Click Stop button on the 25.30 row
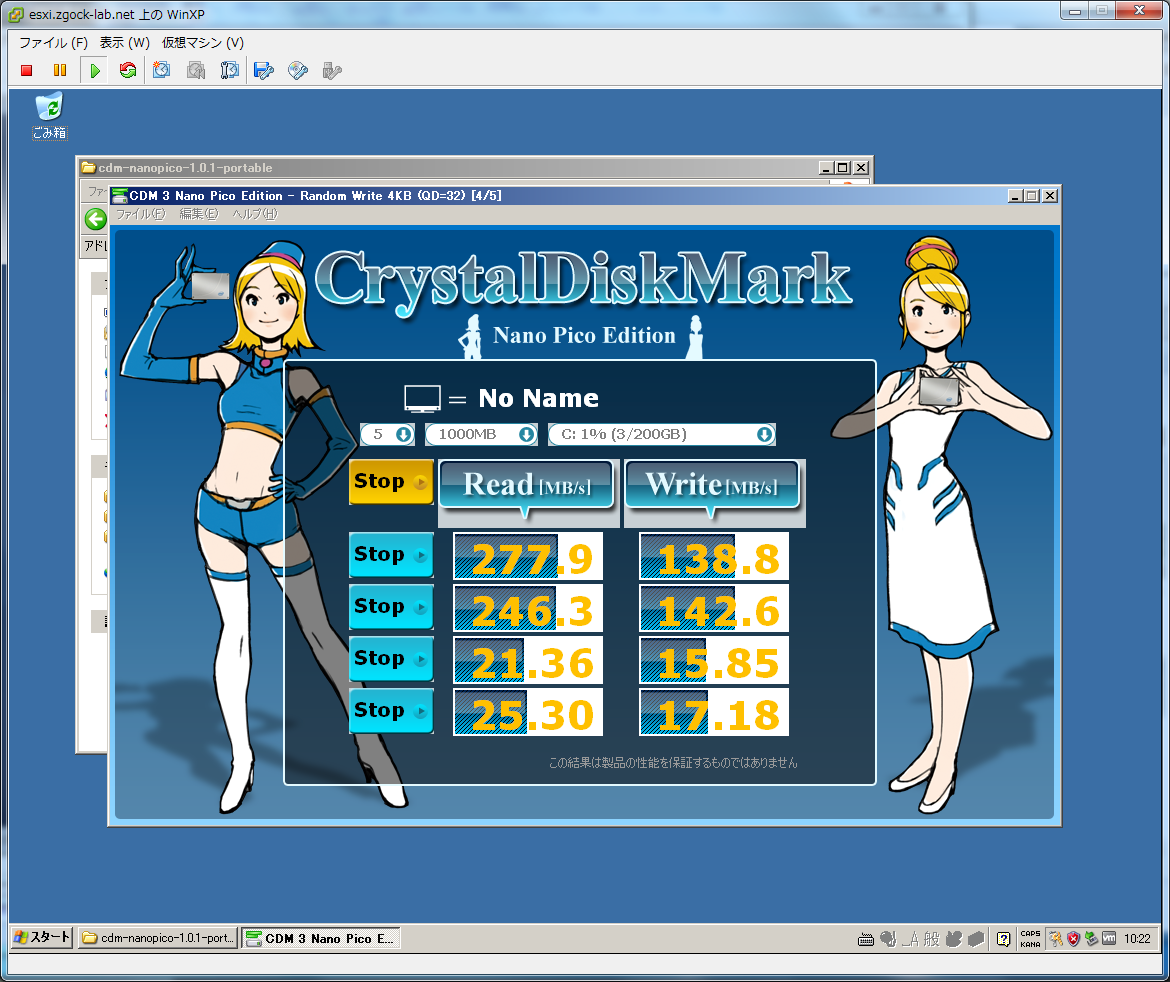1170x982 pixels. (391, 710)
